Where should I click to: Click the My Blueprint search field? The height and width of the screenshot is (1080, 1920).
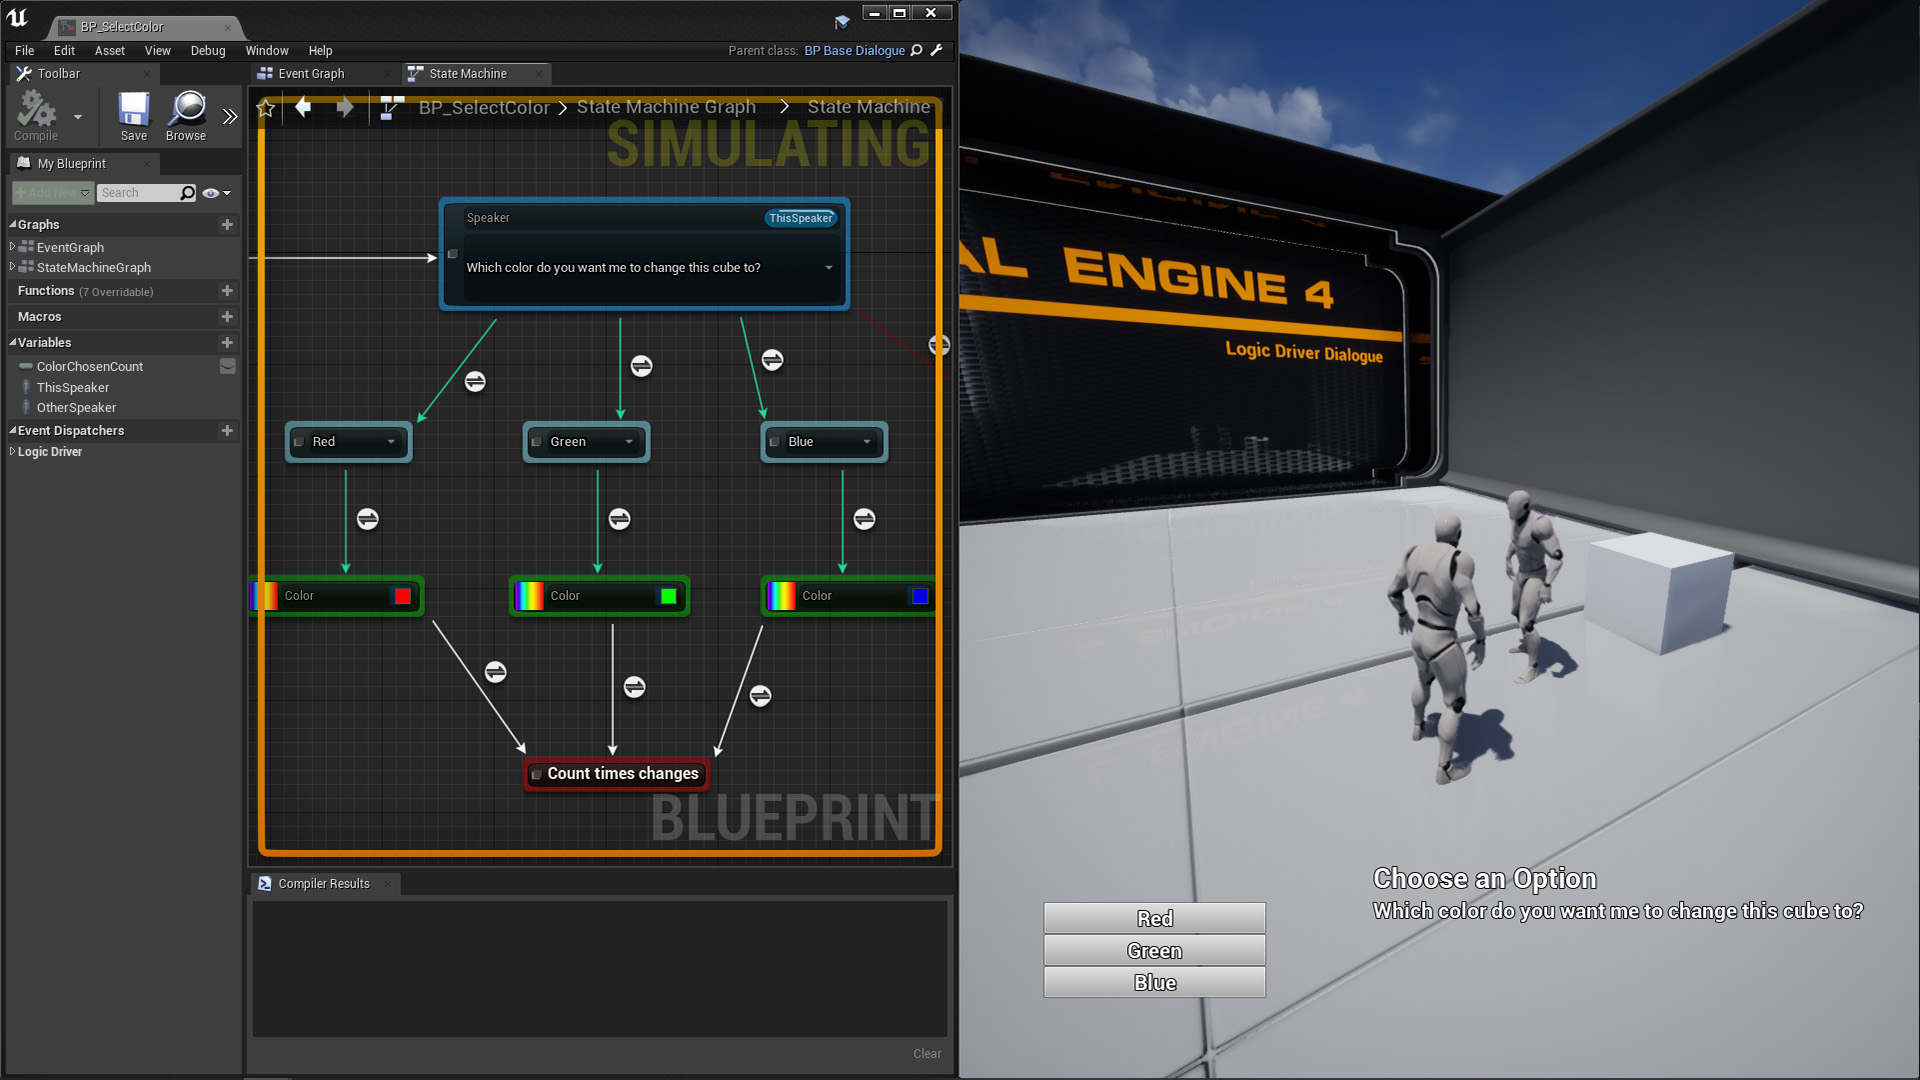[x=137, y=193]
